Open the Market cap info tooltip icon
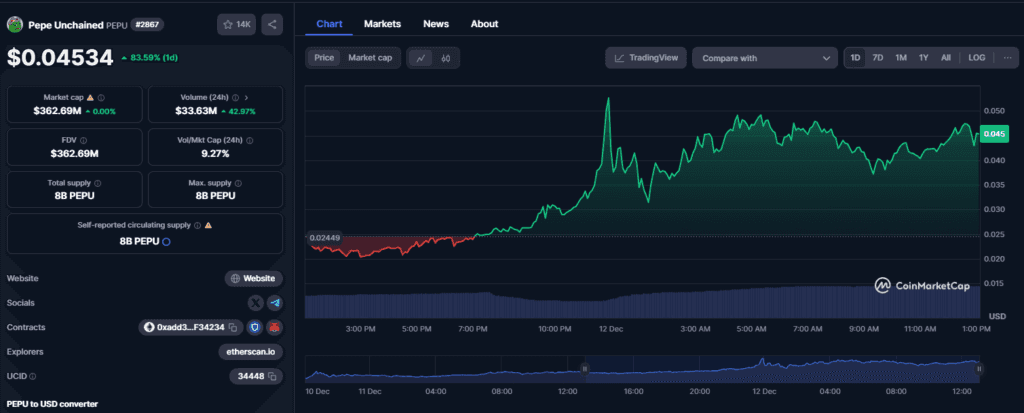Image resolution: width=1024 pixels, height=413 pixels. click(101, 97)
